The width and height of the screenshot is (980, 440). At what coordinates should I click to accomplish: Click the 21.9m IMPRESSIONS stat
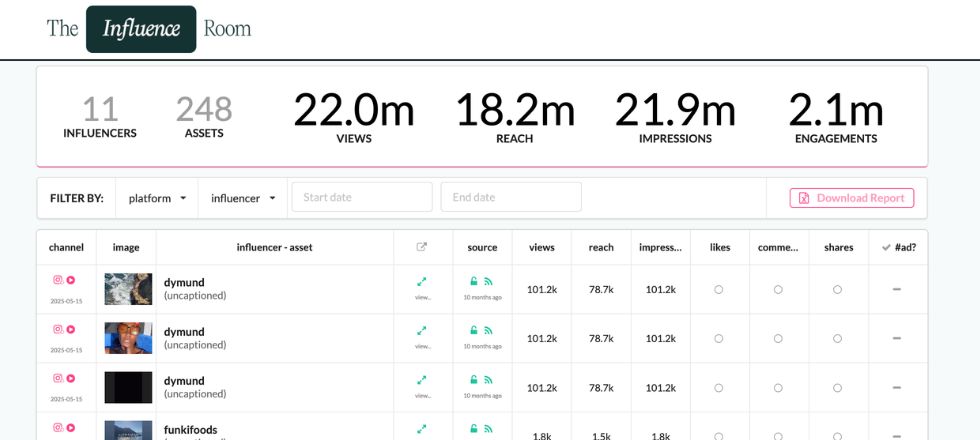675,118
